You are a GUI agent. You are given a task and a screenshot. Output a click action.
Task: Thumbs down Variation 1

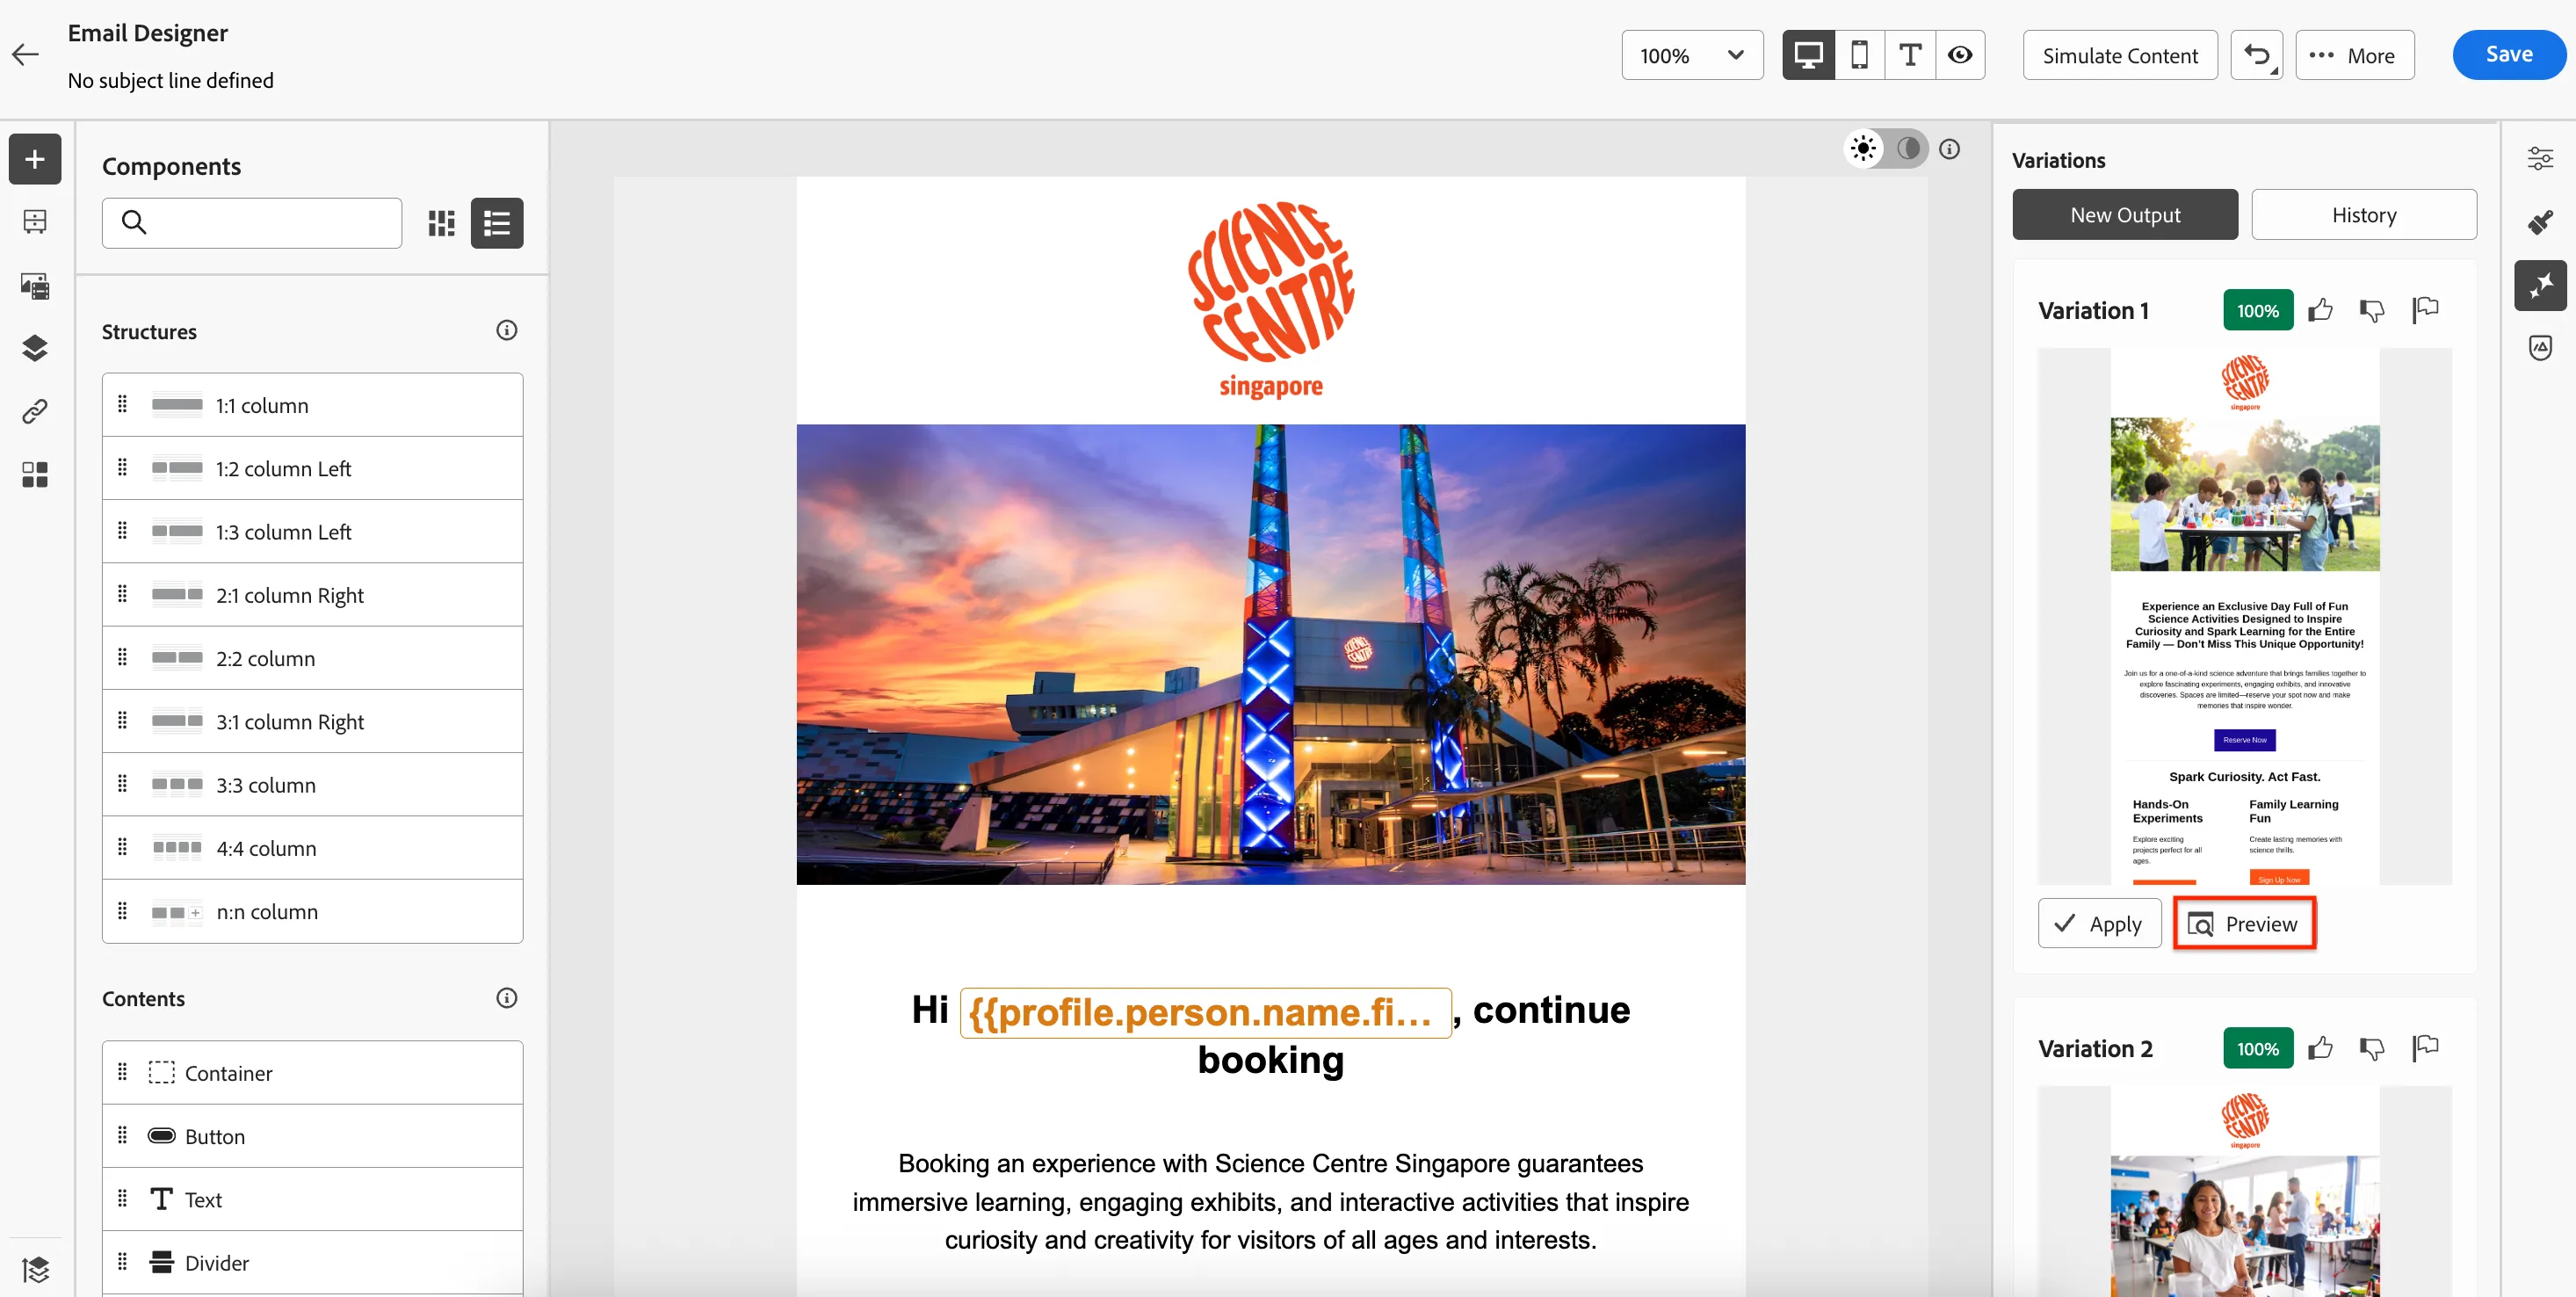(2373, 311)
